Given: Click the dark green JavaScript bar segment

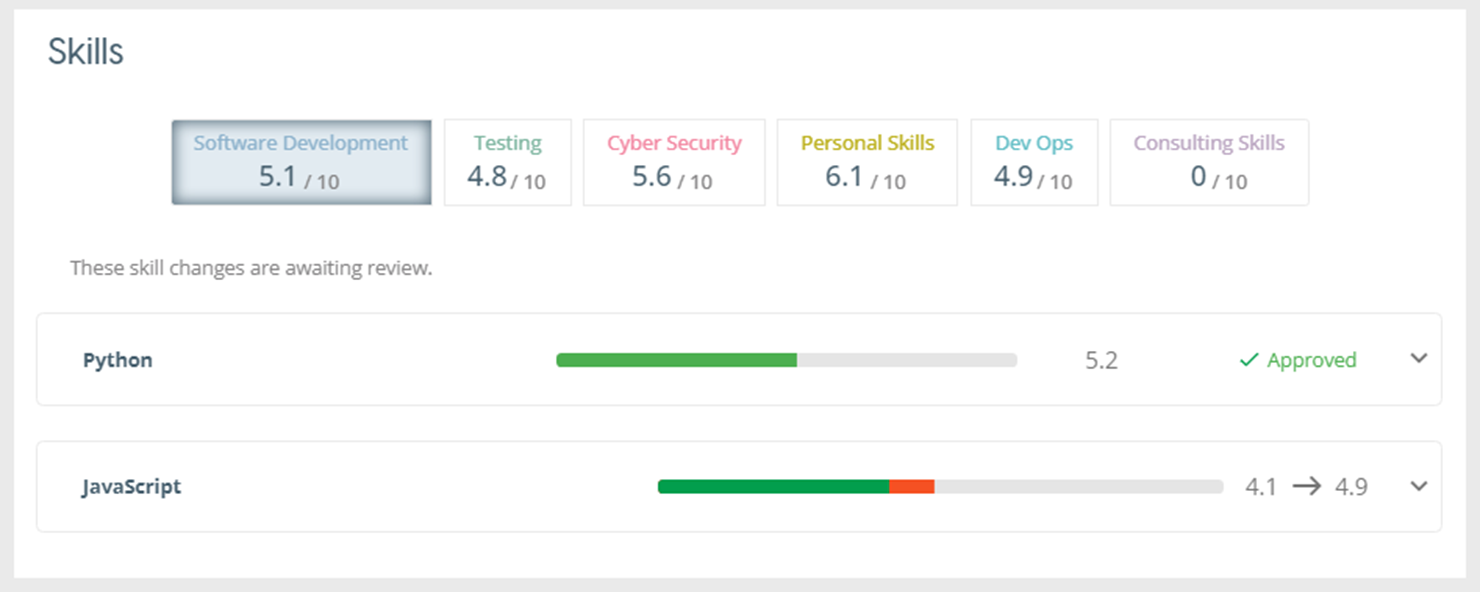Looking at the screenshot, I should point(773,487).
